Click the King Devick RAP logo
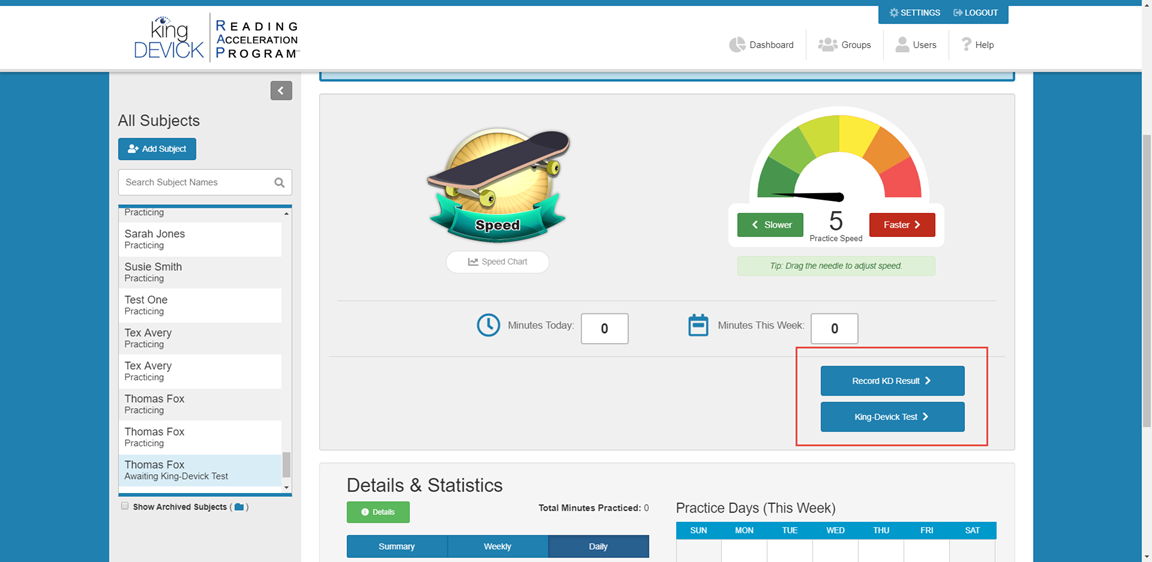This screenshot has width=1152, height=562. (215, 37)
